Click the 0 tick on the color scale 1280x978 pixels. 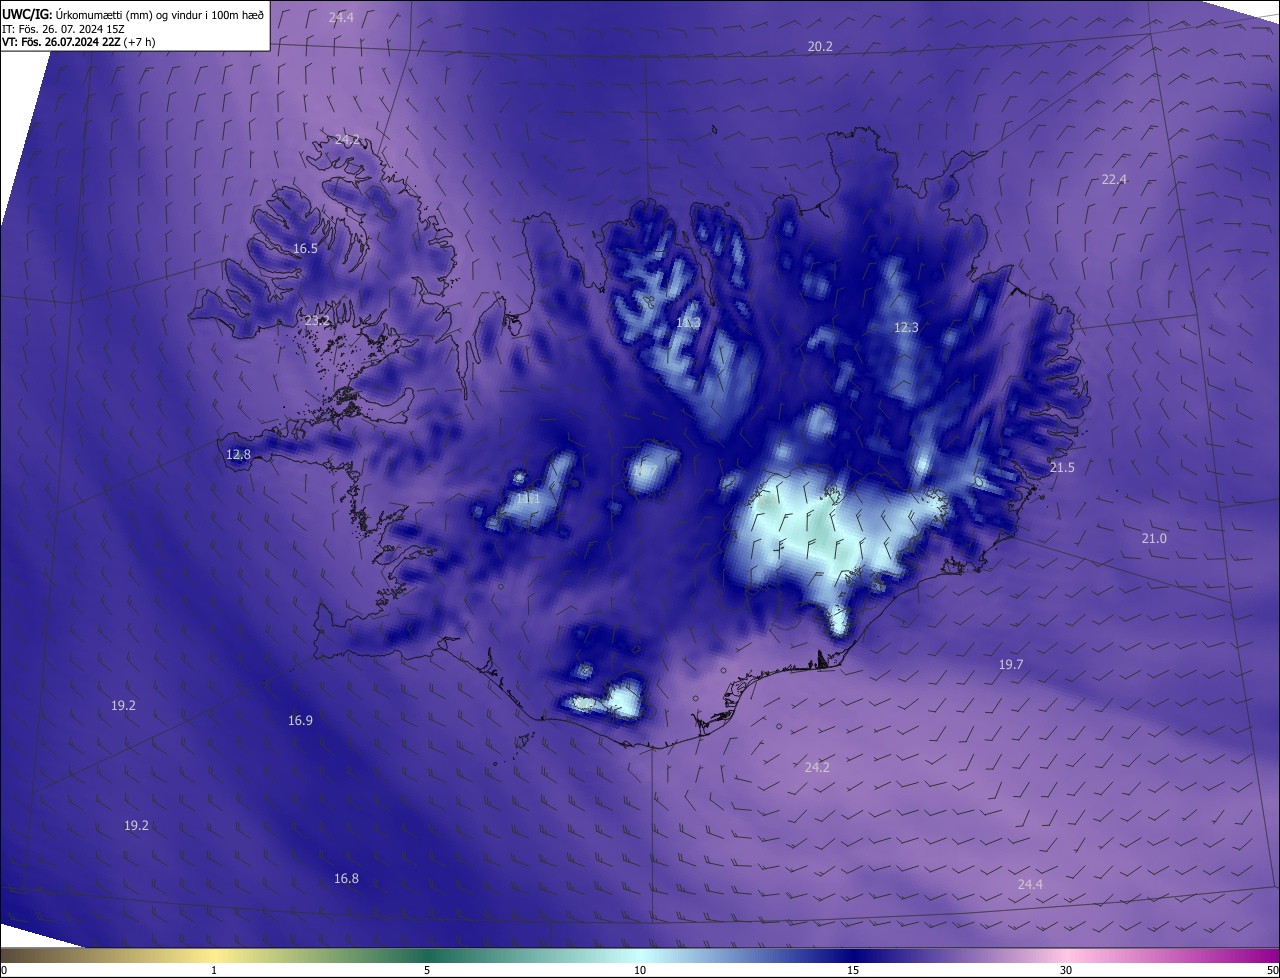(4, 970)
